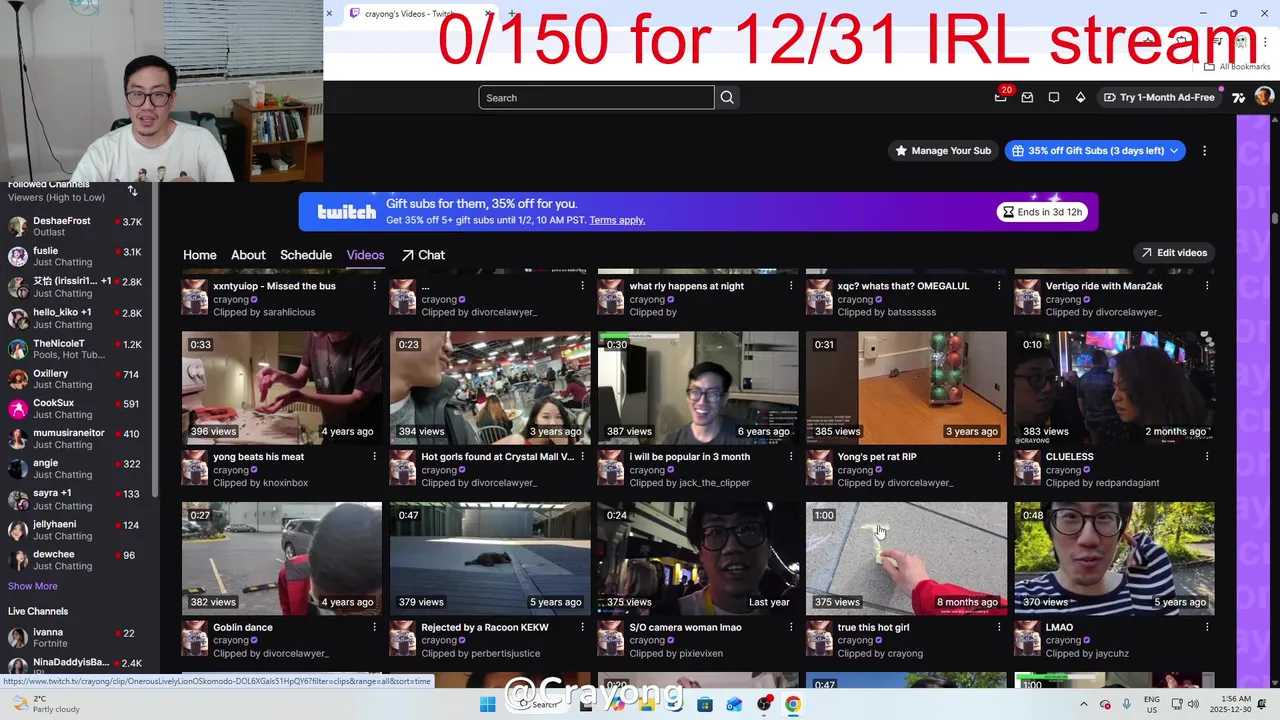The height and width of the screenshot is (720, 1280).
Task: Play the 'Goblin dance' clip thumbnail
Action: (282, 558)
